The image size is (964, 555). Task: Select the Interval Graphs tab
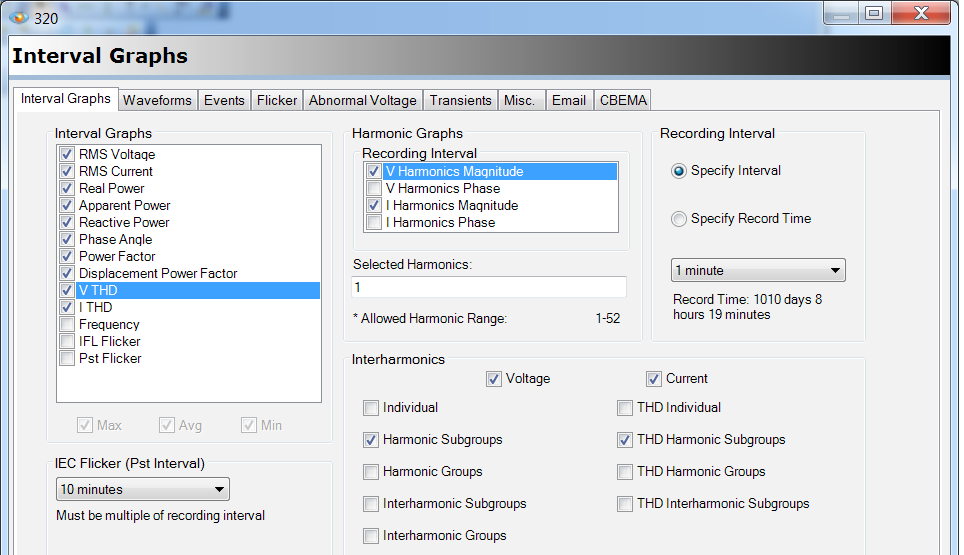[x=66, y=99]
